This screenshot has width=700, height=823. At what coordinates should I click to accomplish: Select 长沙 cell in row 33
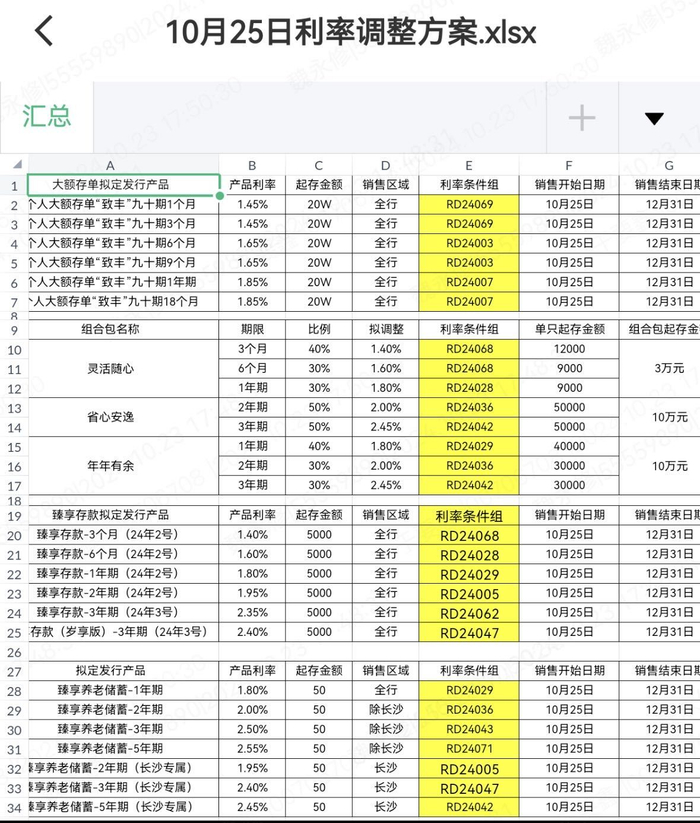386,787
